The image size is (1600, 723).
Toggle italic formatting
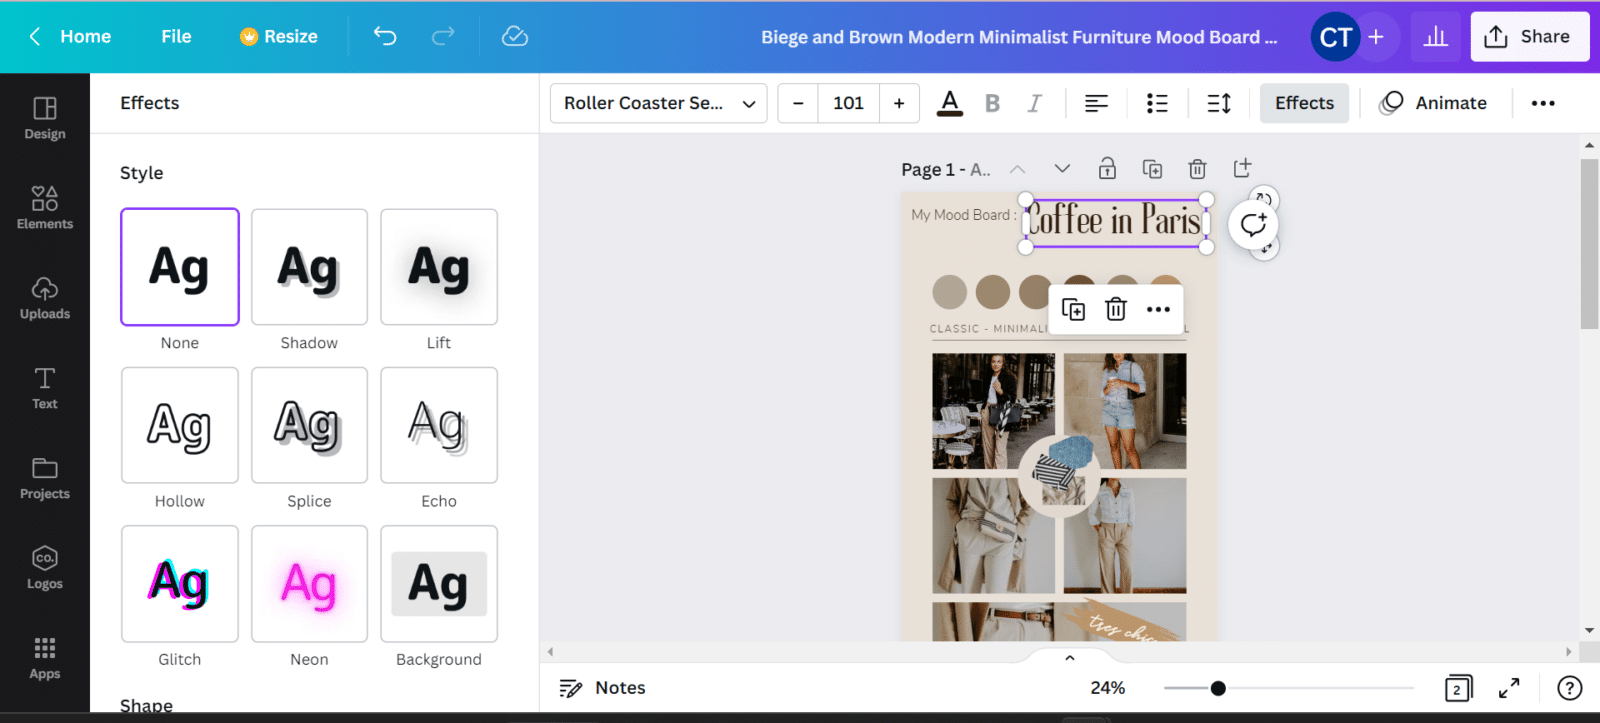click(1035, 103)
